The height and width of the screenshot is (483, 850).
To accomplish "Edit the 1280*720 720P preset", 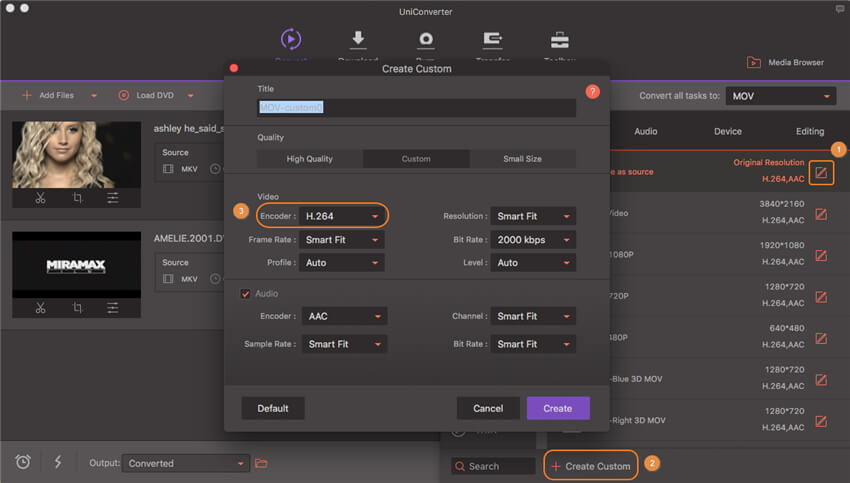I will point(821,297).
